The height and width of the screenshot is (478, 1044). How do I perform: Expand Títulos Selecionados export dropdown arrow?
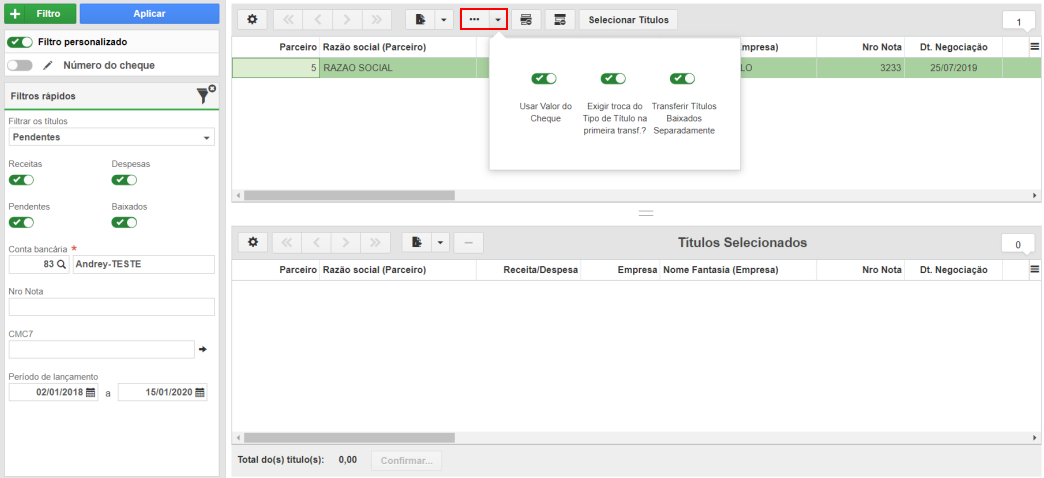pyautogui.click(x=441, y=242)
